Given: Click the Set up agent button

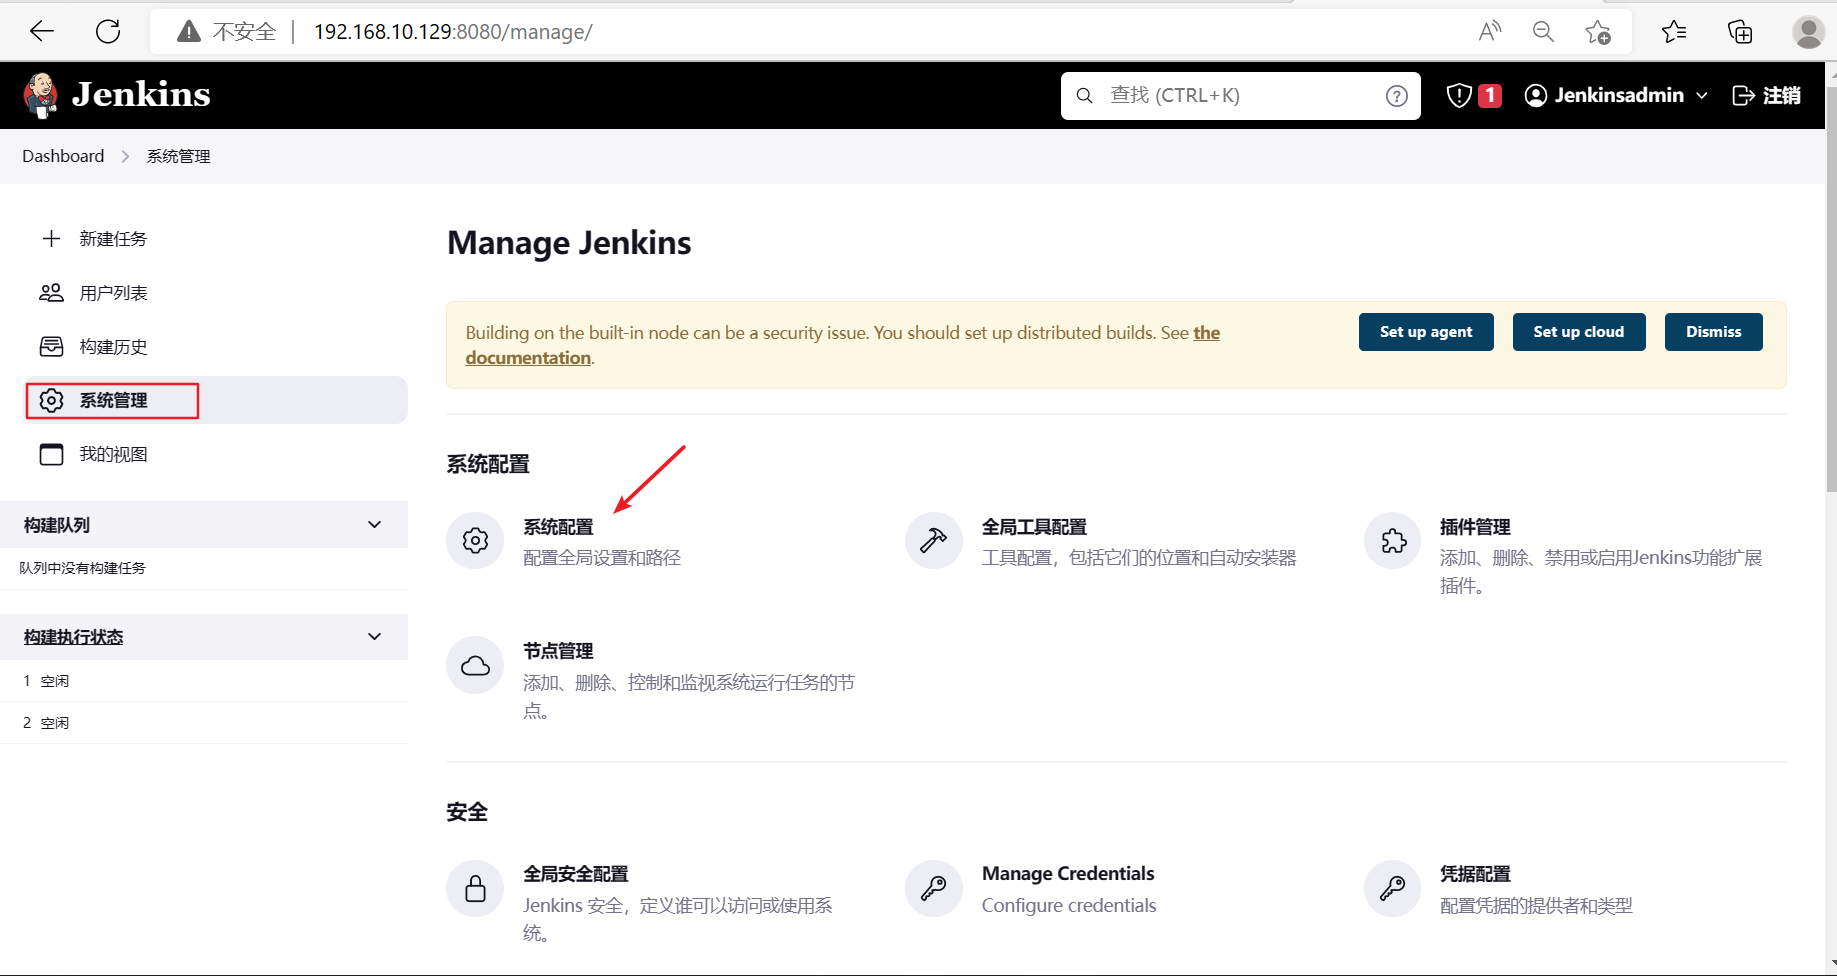Looking at the screenshot, I should coord(1426,332).
